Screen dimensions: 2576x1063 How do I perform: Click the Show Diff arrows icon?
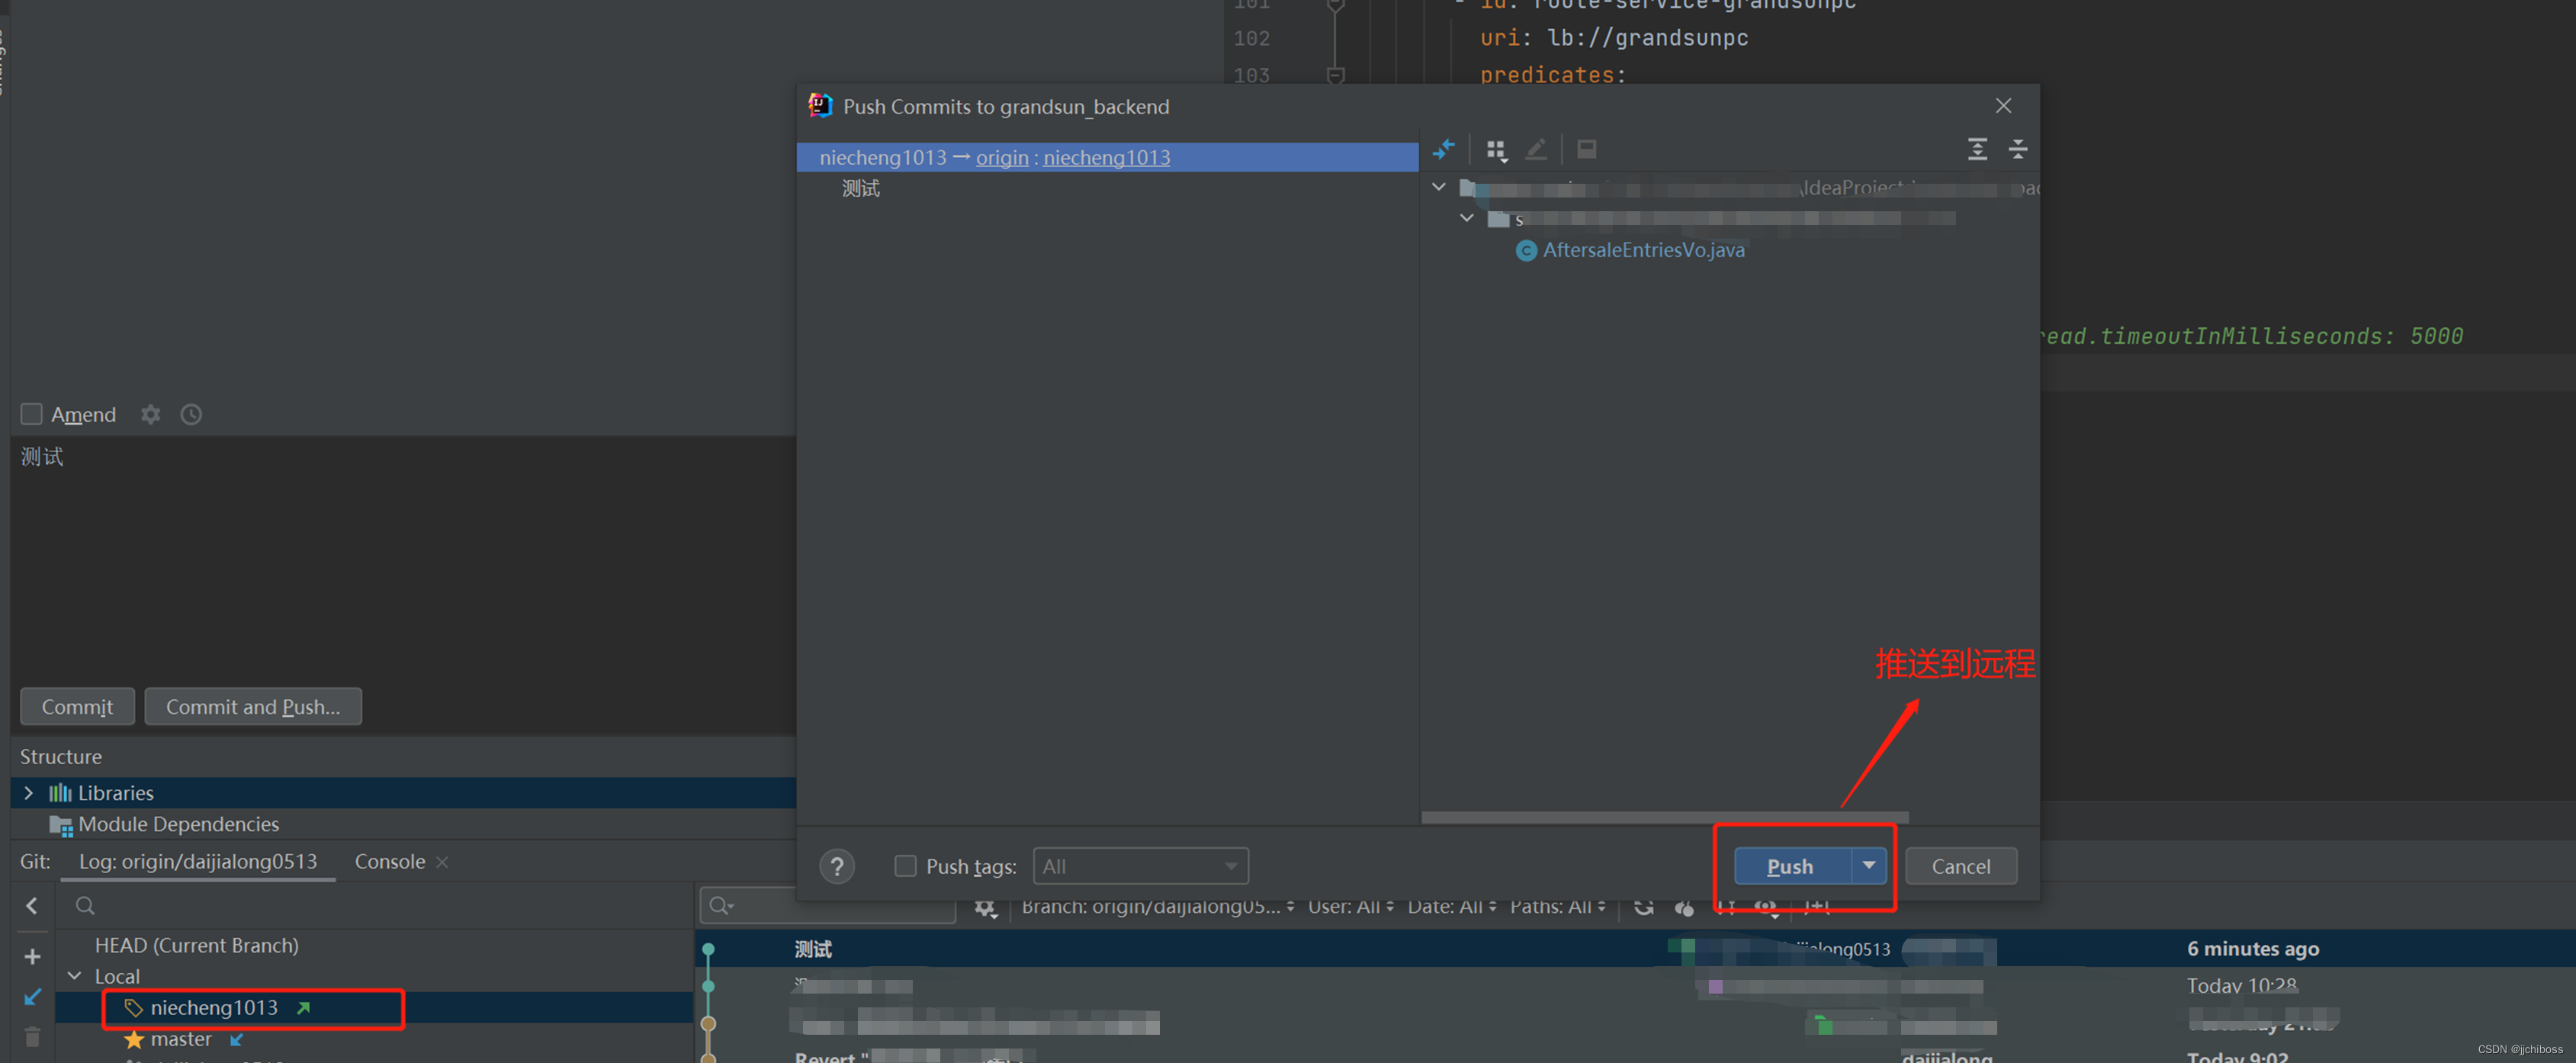pyautogui.click(x=1443, y=150)
